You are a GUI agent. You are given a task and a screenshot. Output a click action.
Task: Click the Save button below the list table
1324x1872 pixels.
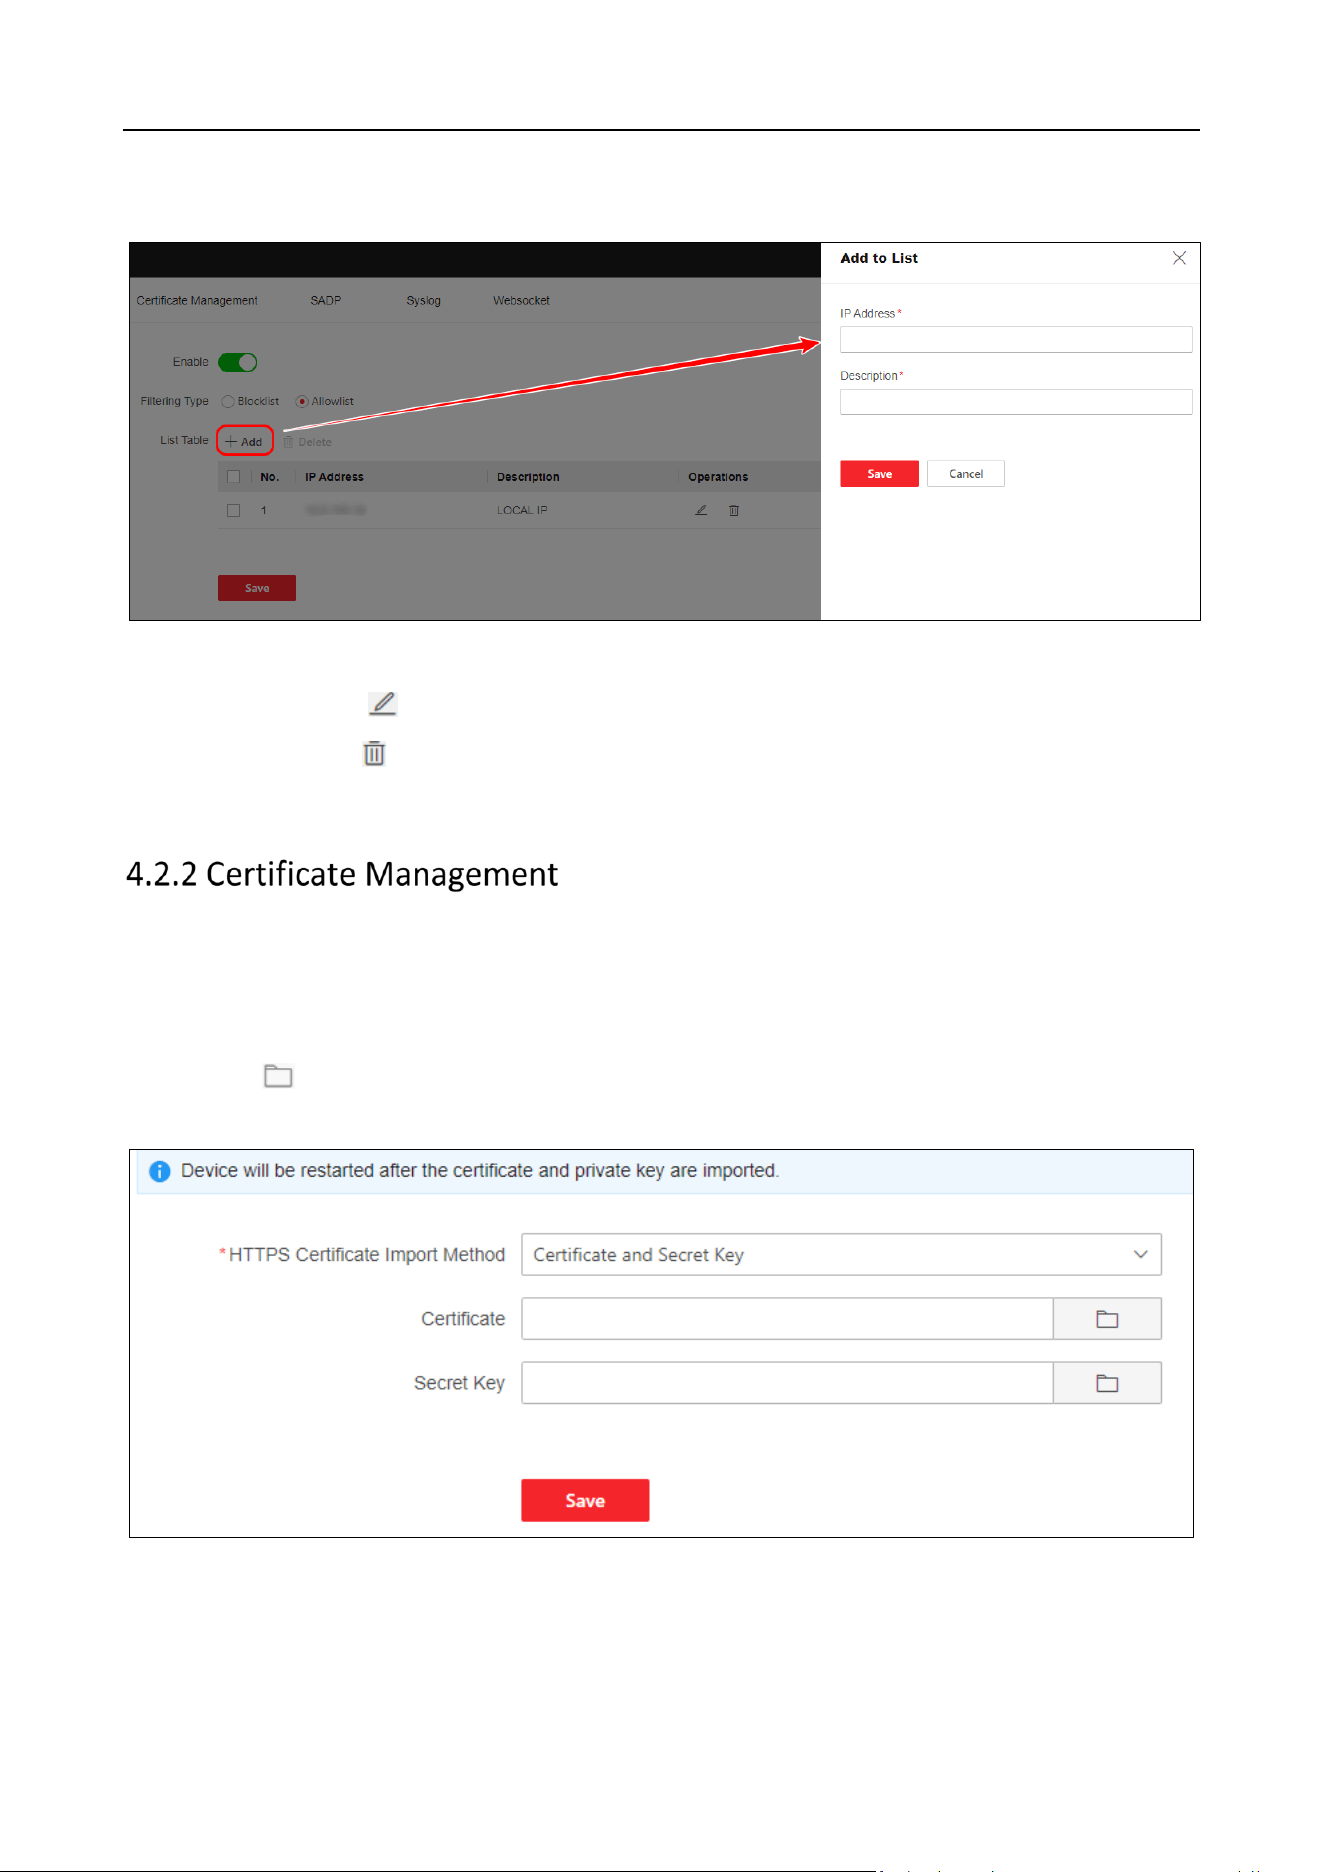click(257, 588)
